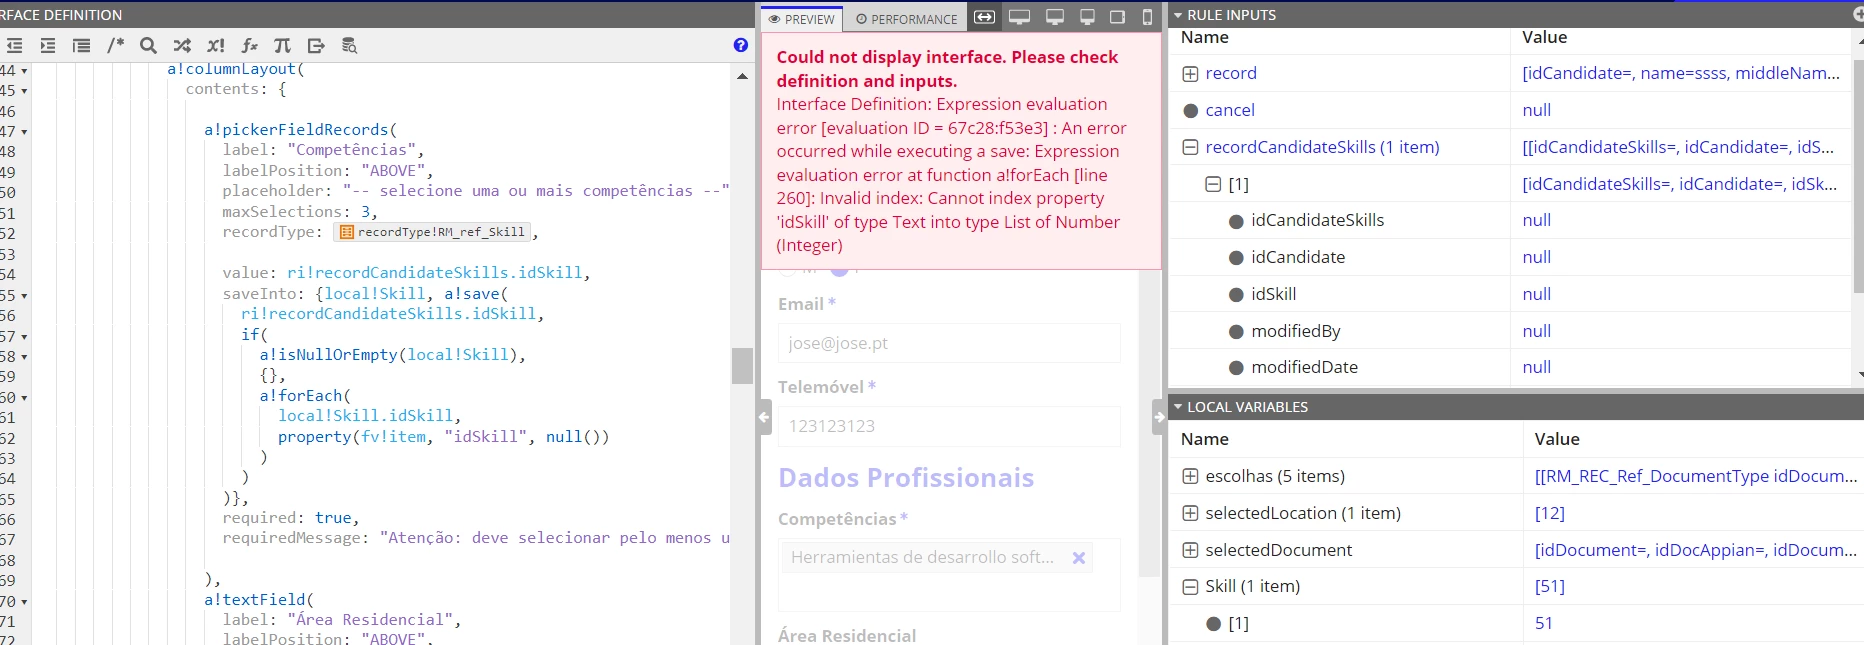Select the medium desktop preview icon
This screenshot has height=645, width=1864.
pyautogui.click(x=1055, y=17)
